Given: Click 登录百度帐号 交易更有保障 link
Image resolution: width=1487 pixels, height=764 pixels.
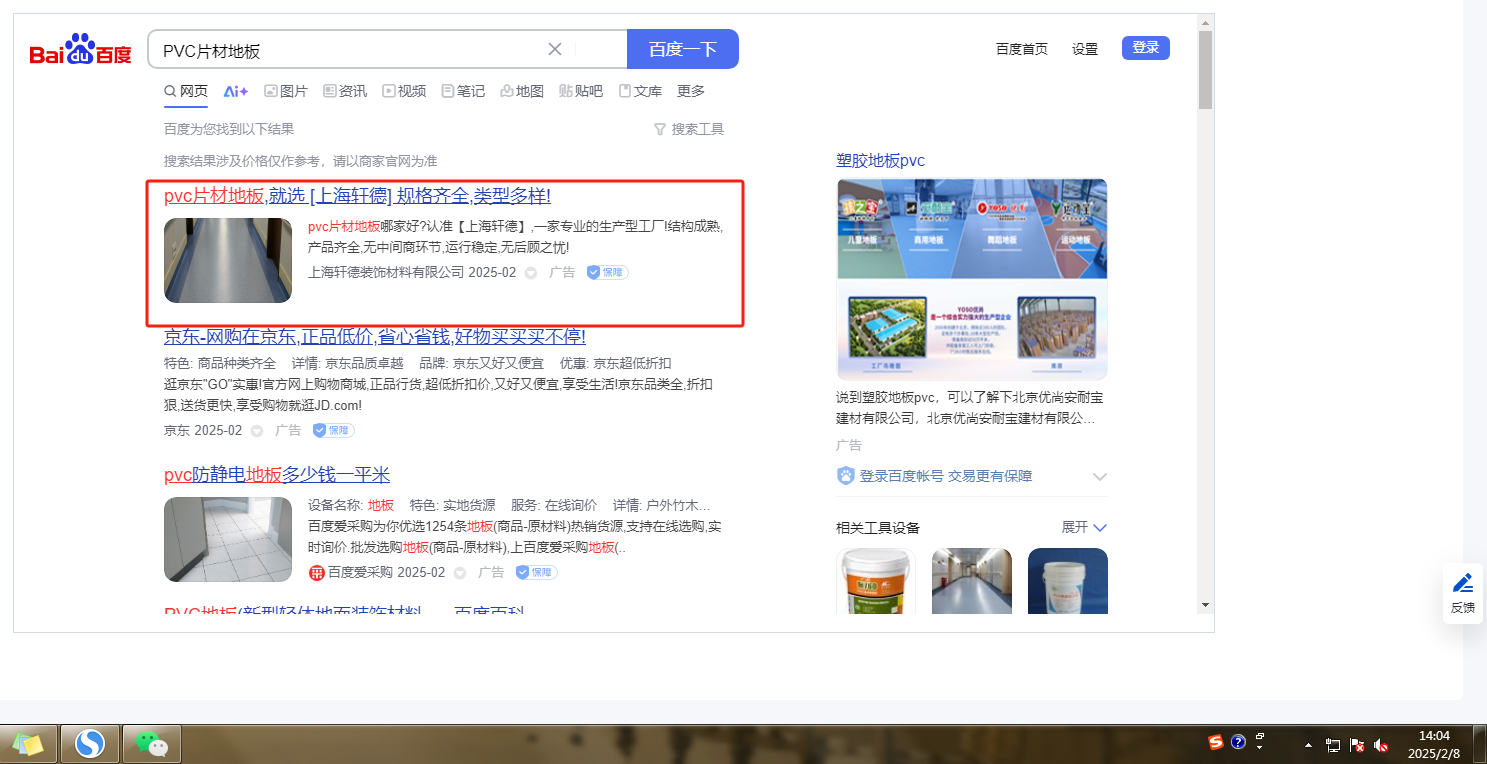Looking at the screenshot, I should tap(946, 476).
